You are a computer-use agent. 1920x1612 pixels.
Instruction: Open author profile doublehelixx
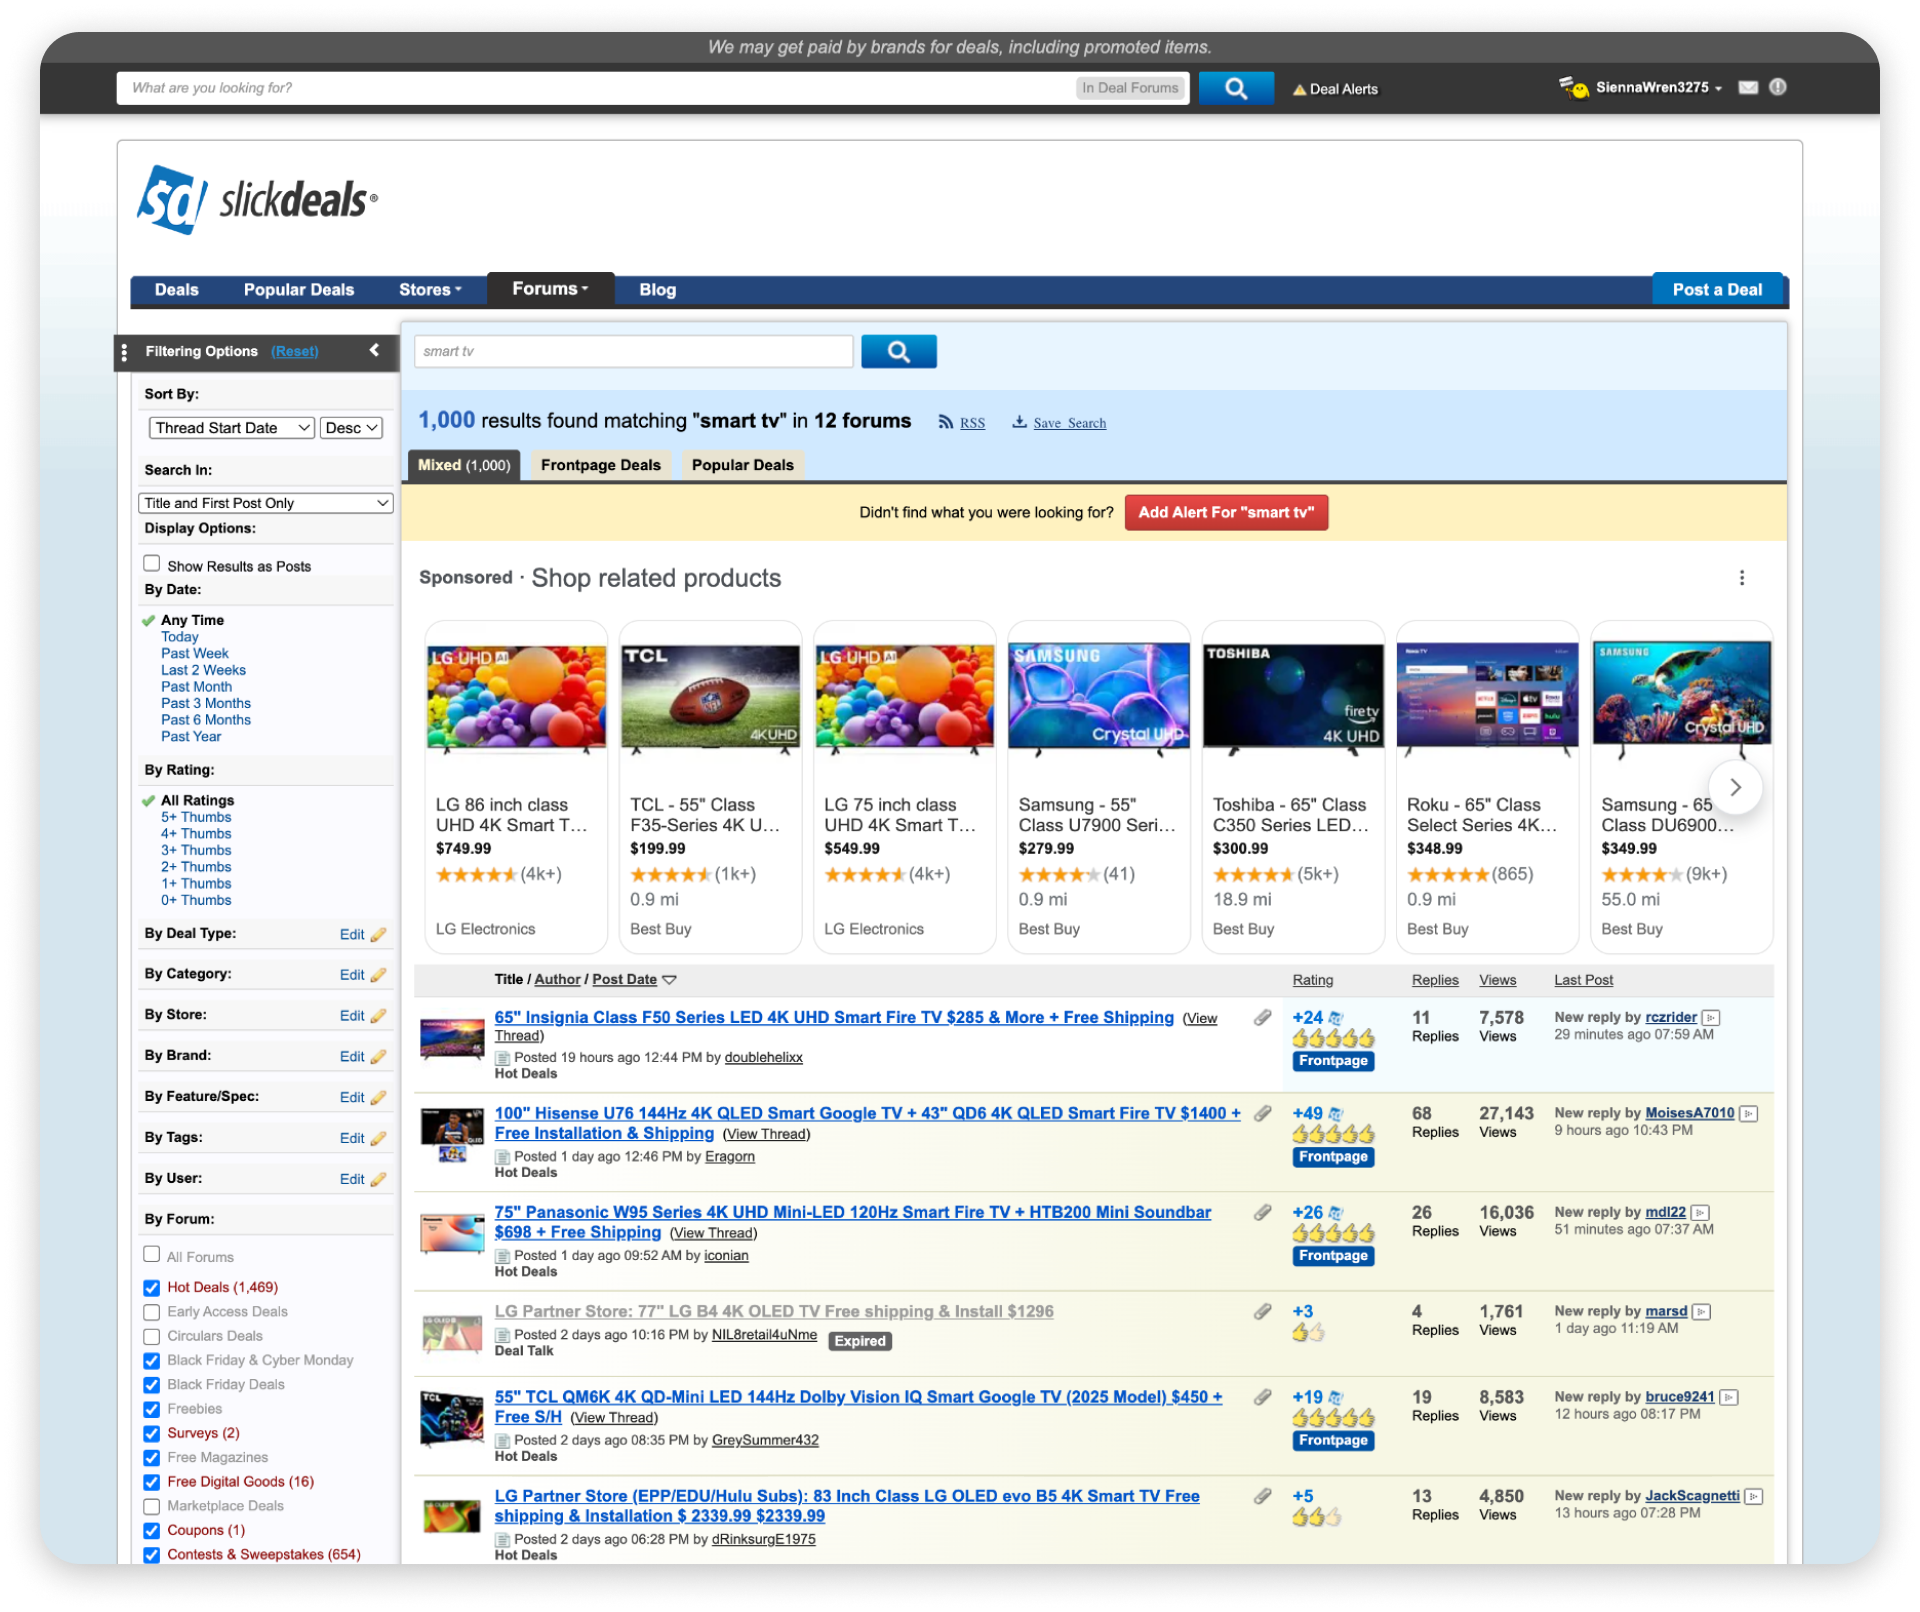coord(763,1058)
